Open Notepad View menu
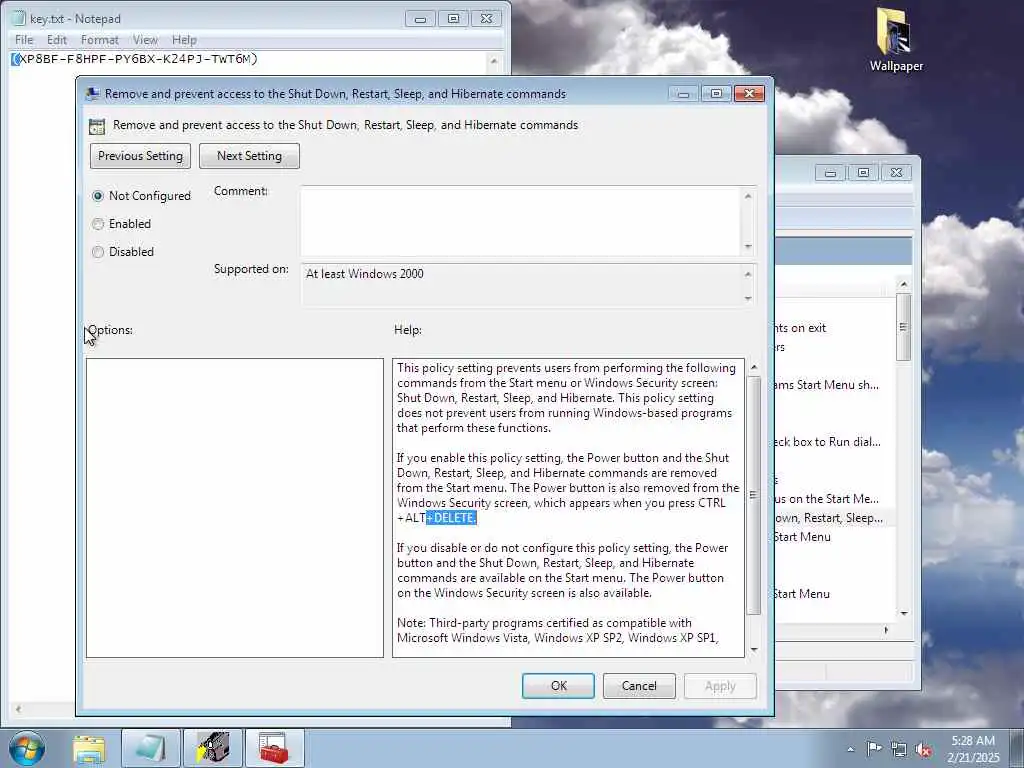This screenshot has height=768, width=1024. (145, 40)
